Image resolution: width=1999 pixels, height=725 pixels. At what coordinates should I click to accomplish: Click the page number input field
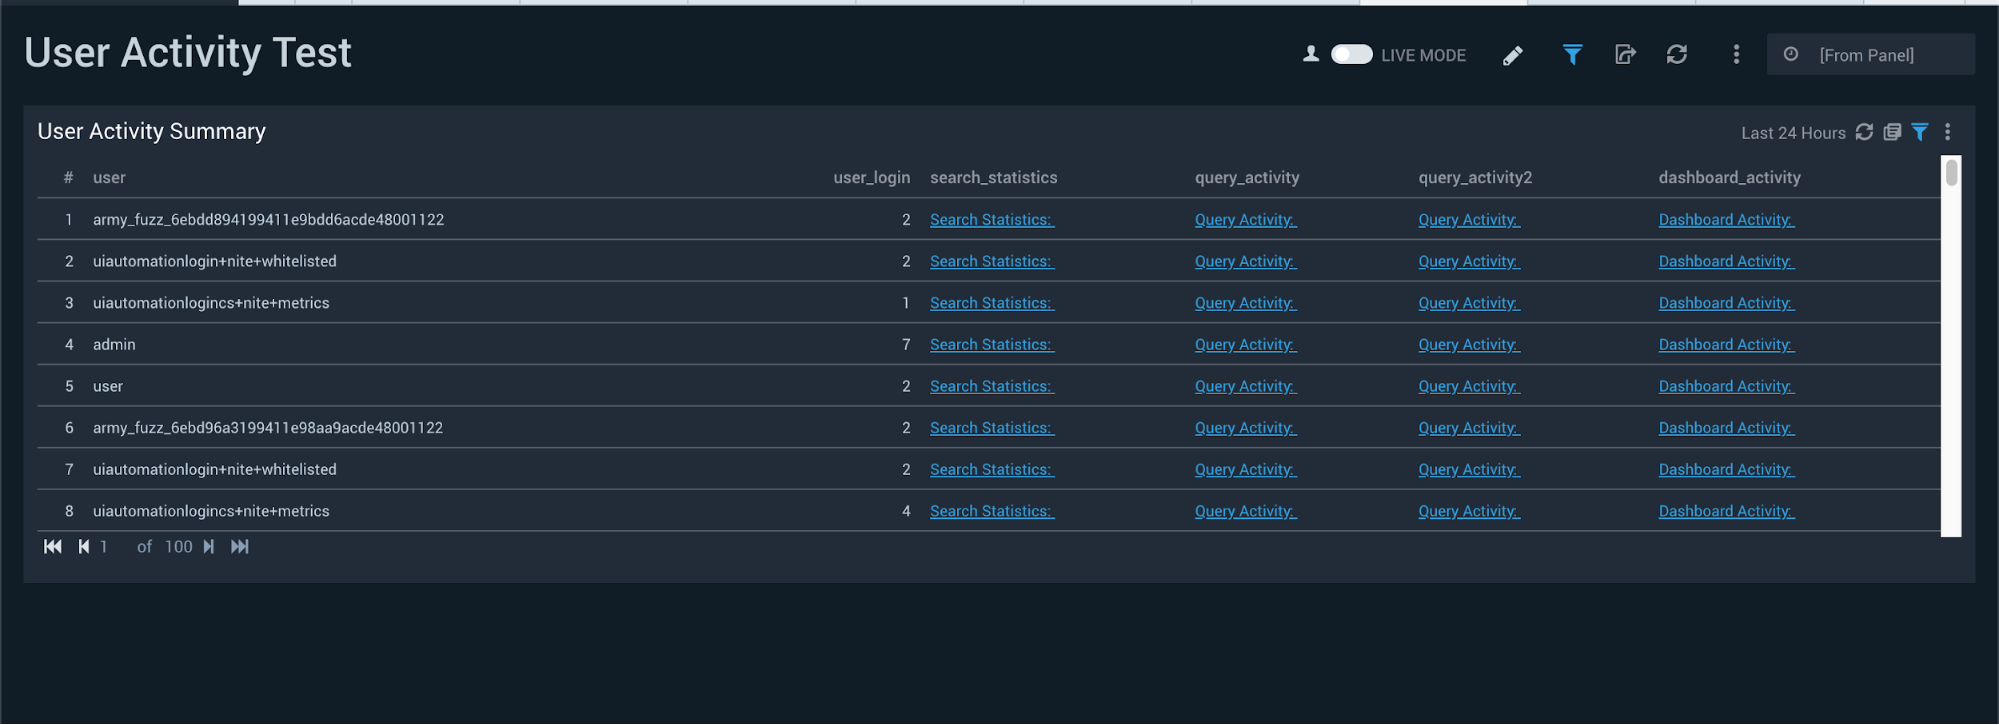(x=112, y=547)
